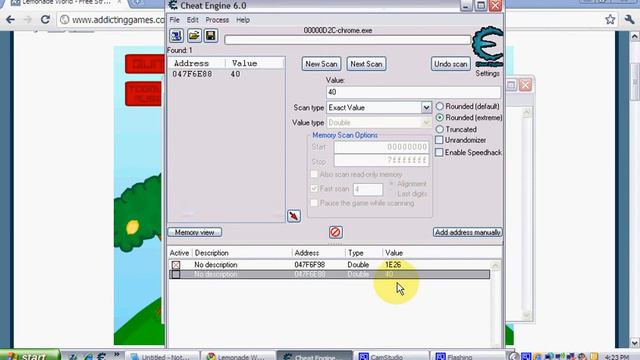Toggle Active box of the highlighted row
Screen dimensions: 640x360
176,274
